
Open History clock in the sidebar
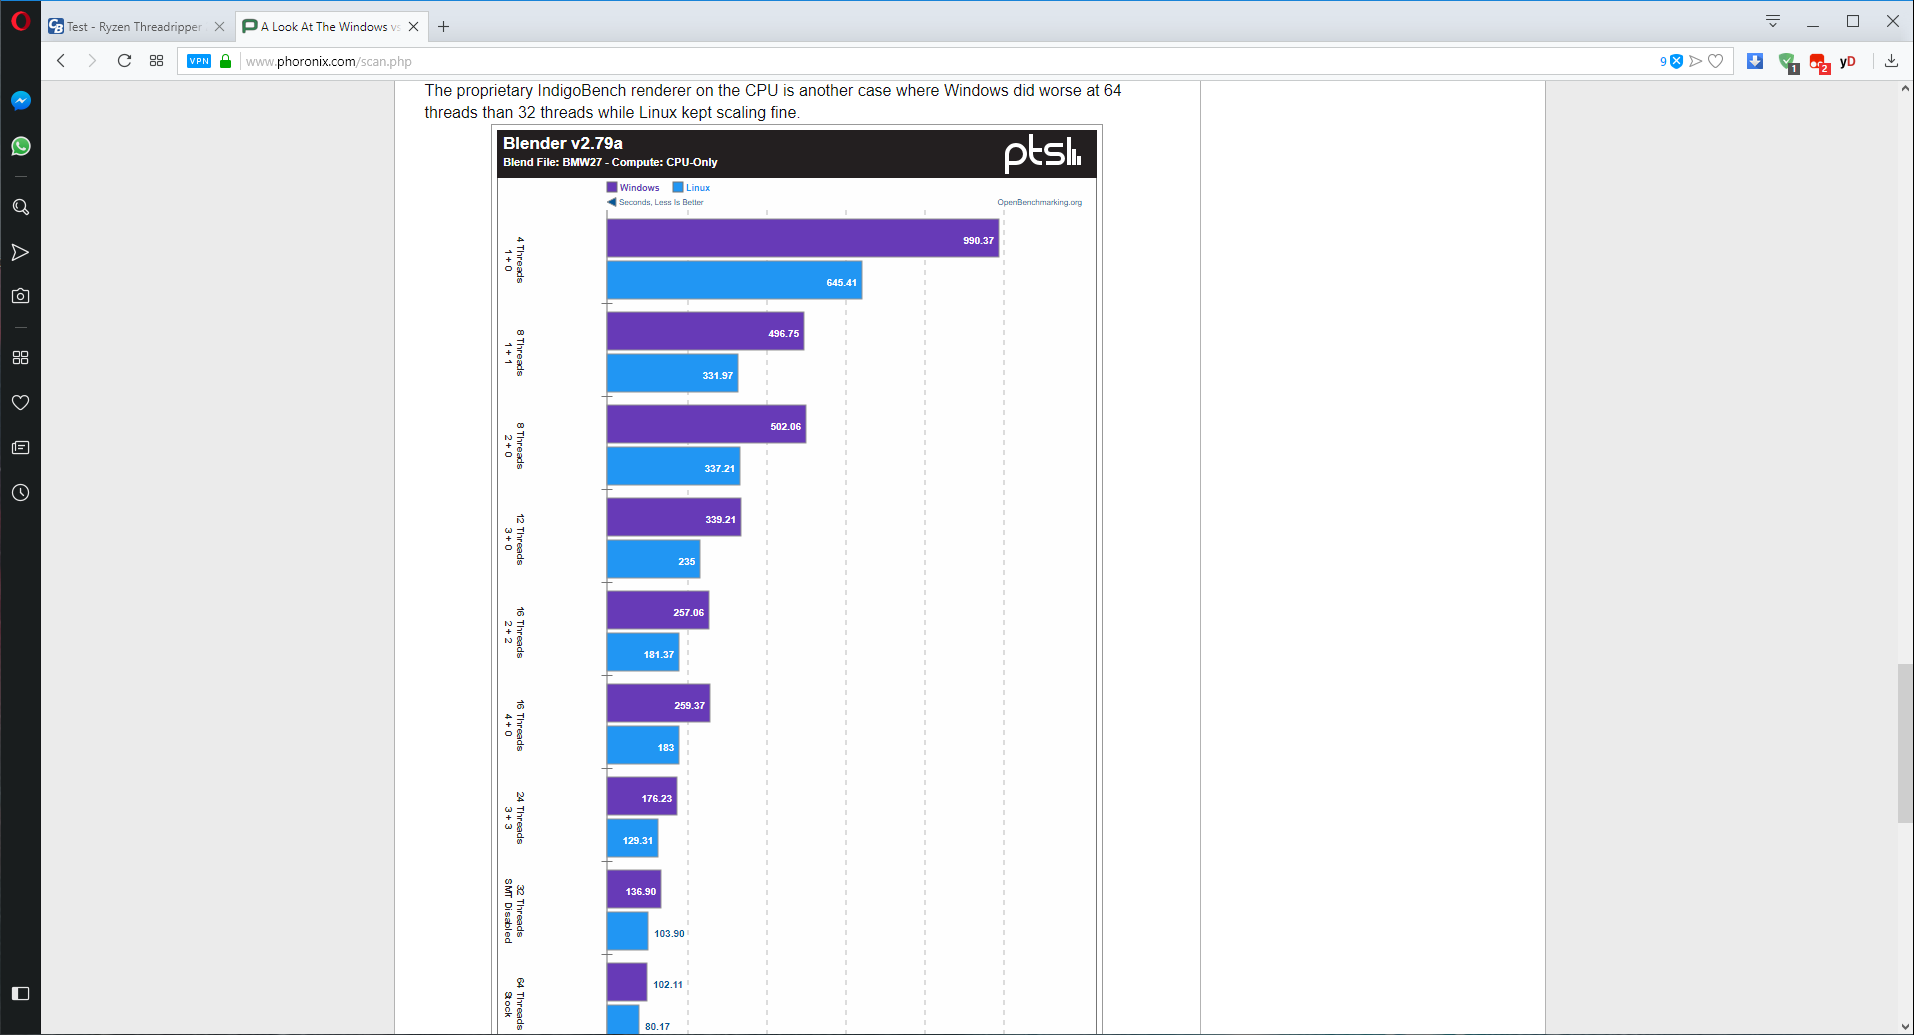20,493
